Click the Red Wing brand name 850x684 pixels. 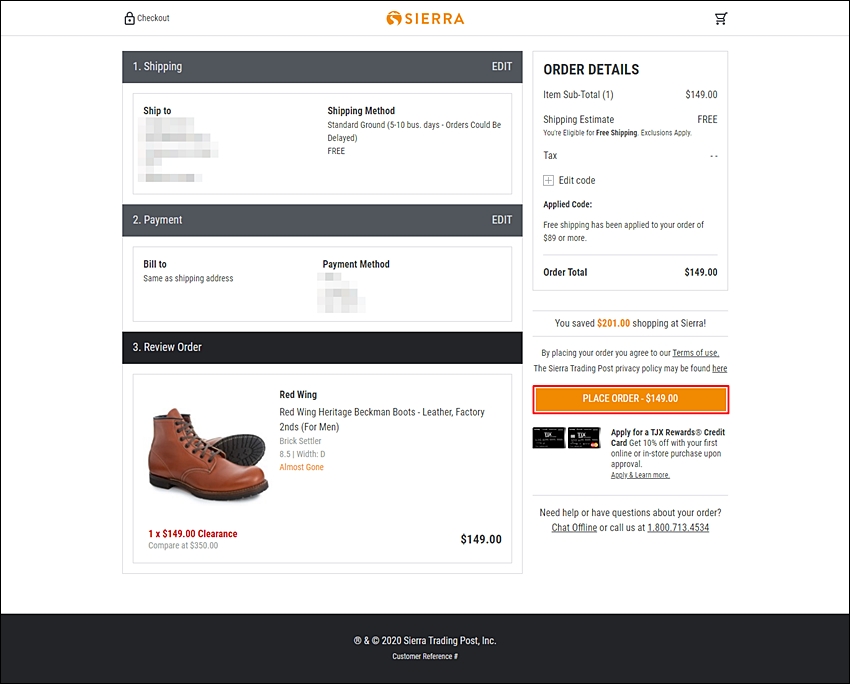[298, 395]
